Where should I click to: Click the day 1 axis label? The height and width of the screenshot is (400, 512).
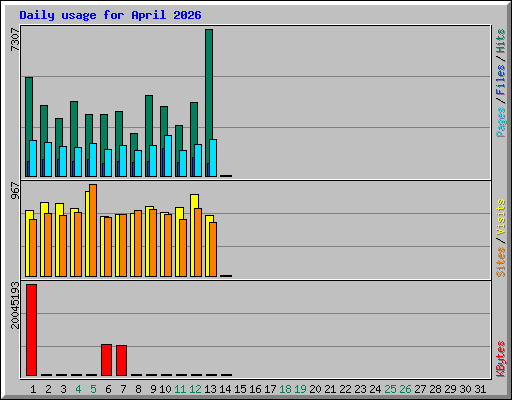33,389
